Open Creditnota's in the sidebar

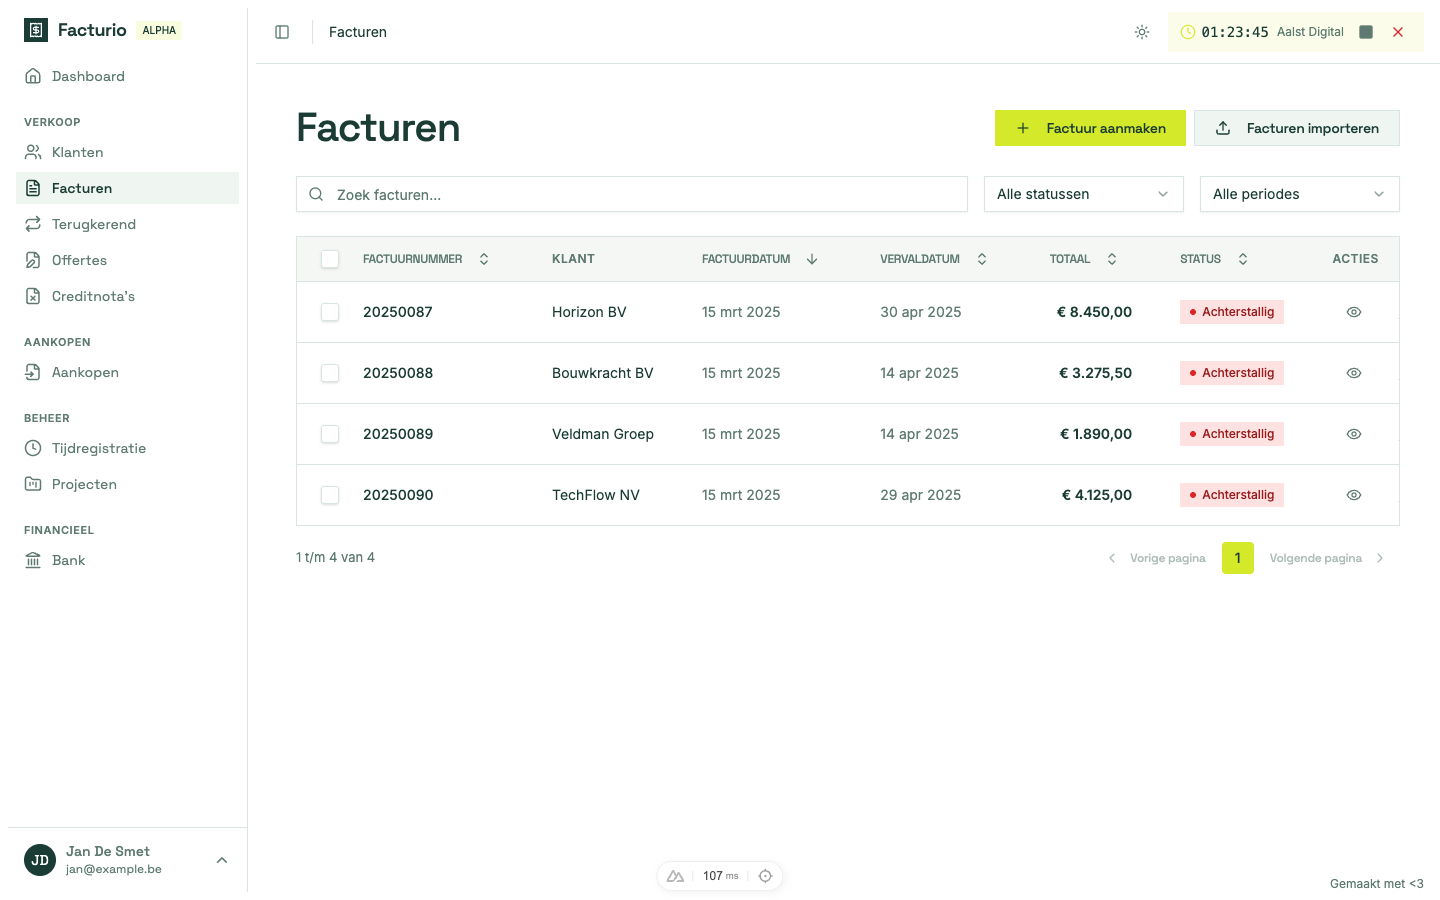point(127,296)
